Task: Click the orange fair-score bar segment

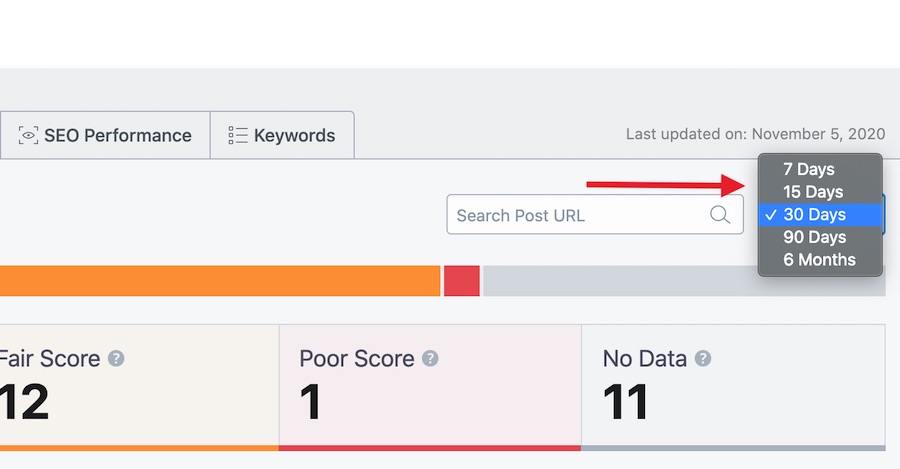Action: [x=220, y=281]
